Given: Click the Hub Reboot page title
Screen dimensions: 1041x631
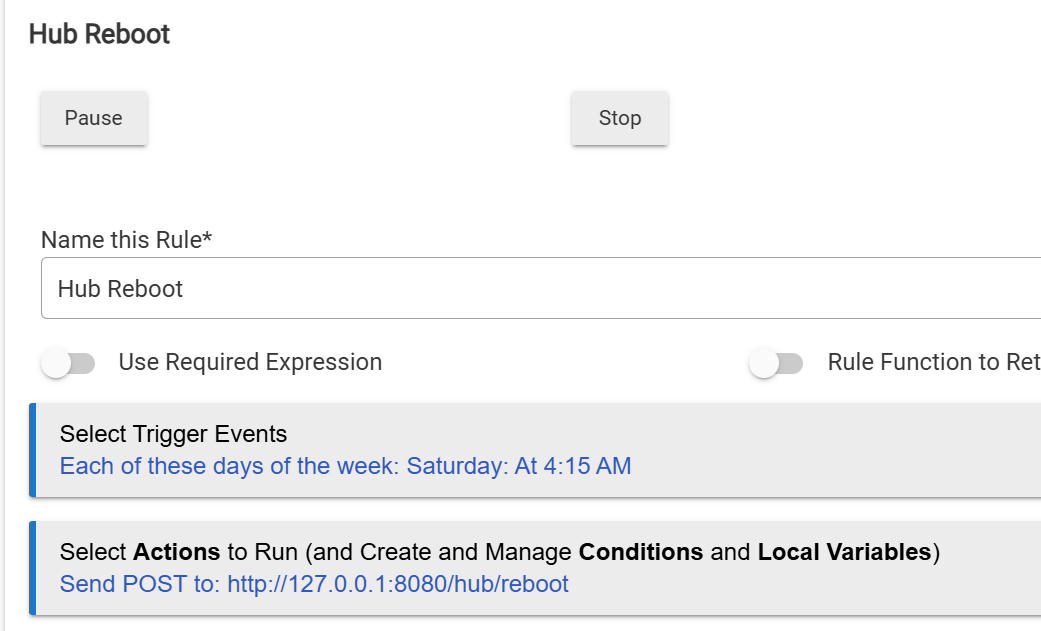Looking at the screenshot, I should click(x=99, y=34).
